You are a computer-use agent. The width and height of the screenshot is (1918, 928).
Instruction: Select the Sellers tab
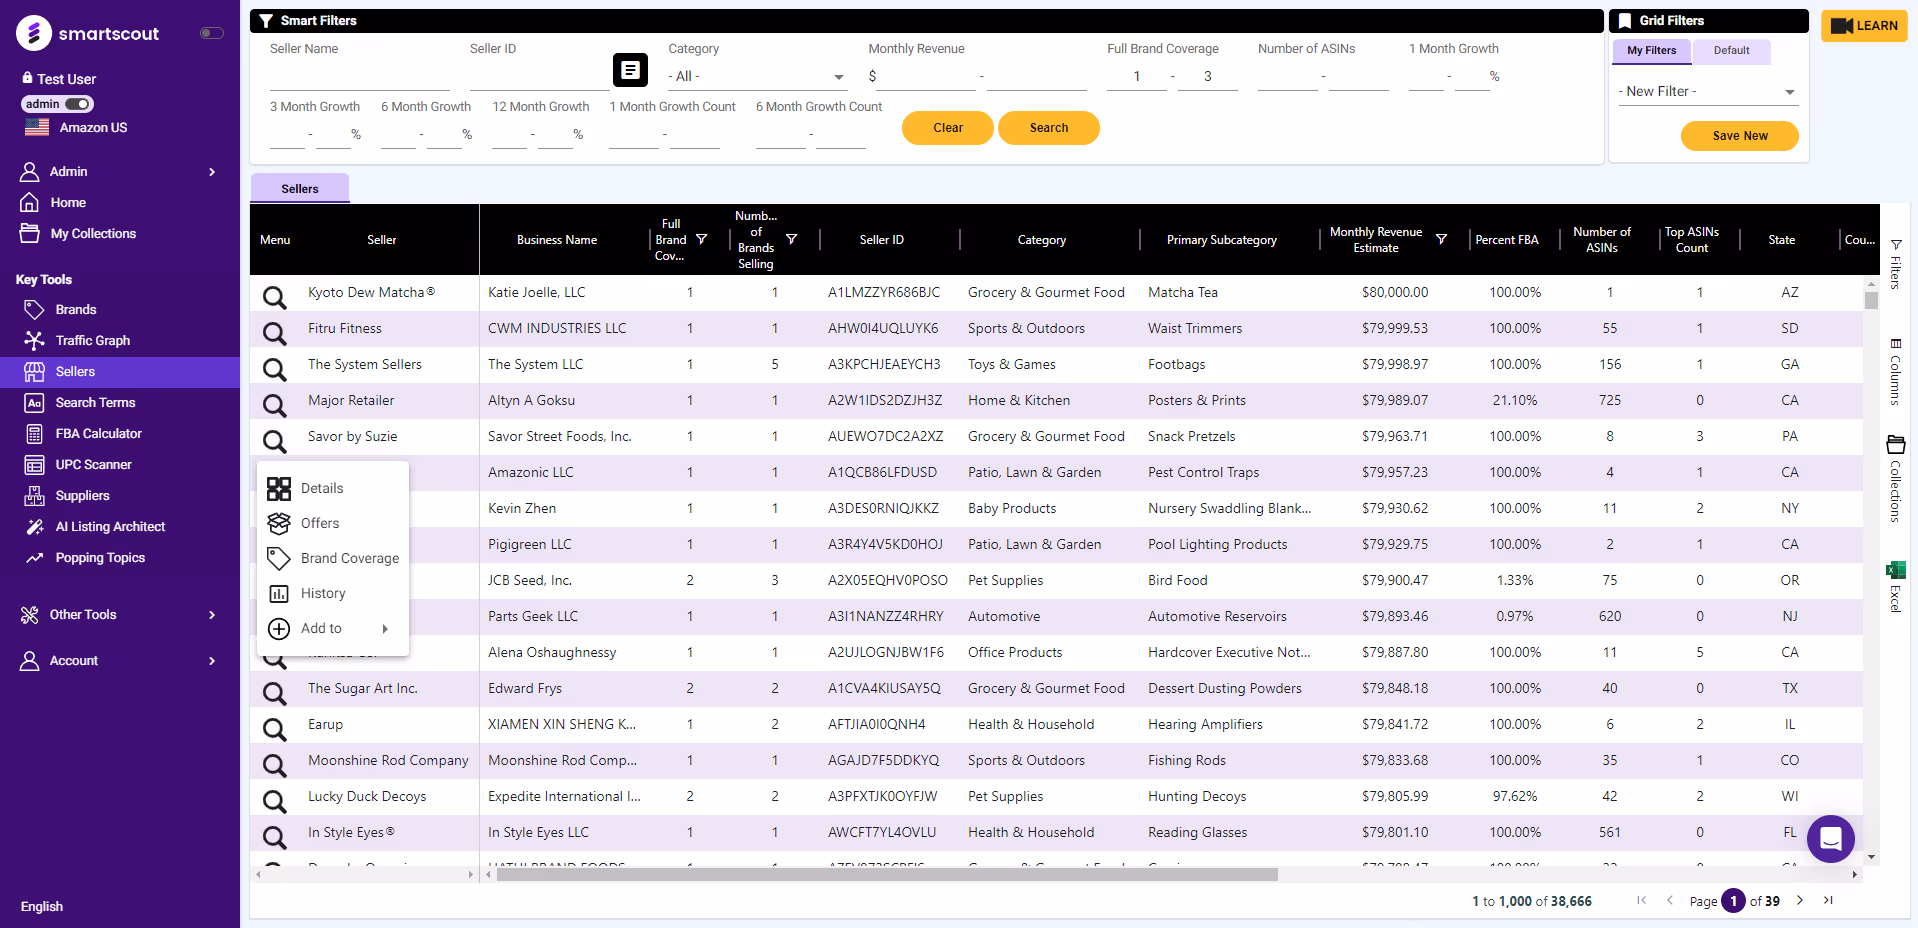(299, 188)
